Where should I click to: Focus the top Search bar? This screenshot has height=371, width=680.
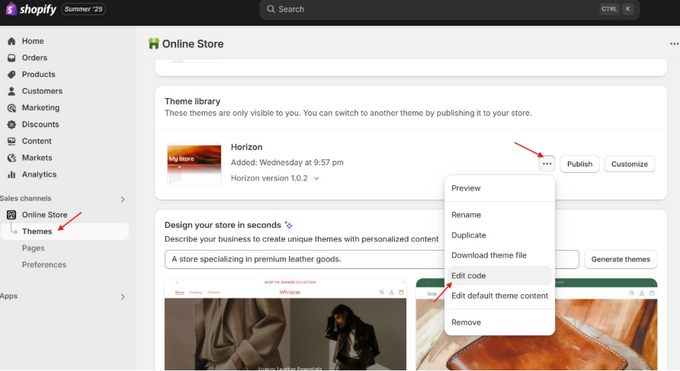point(449,9)
